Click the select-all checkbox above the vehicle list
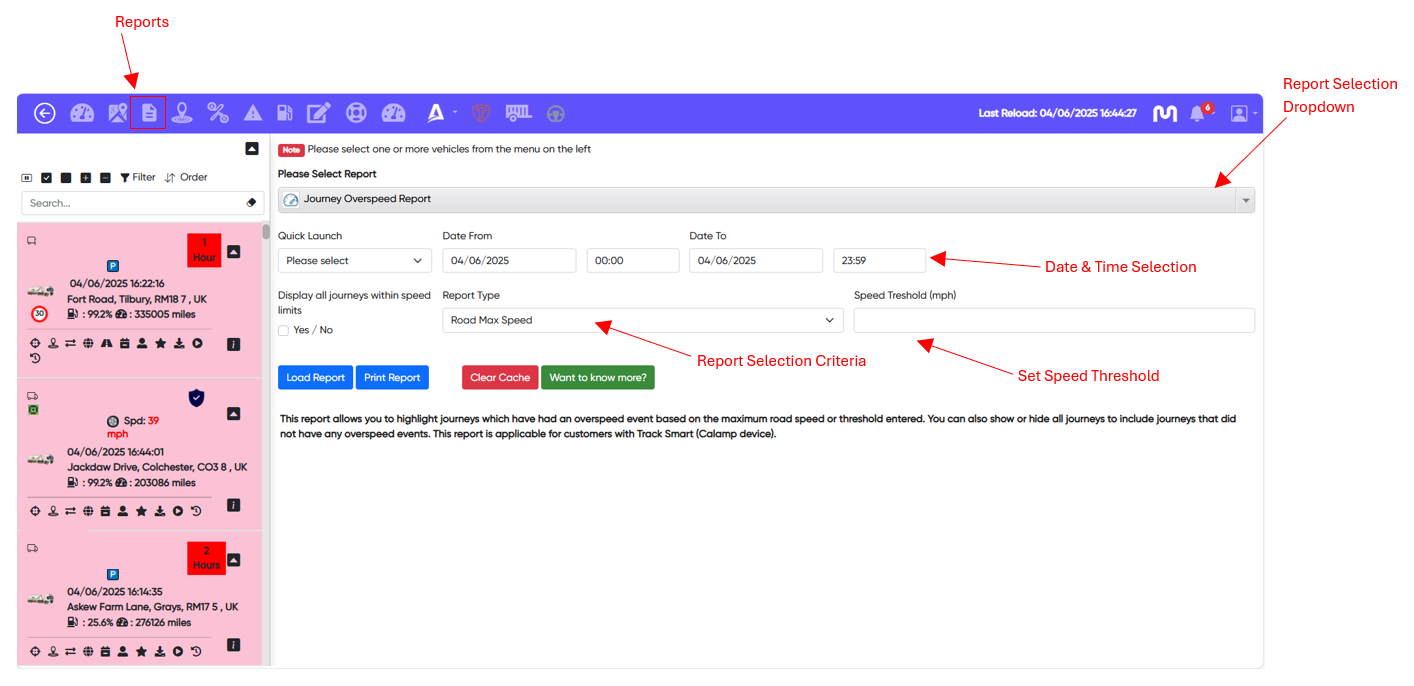 click(46, 177)
